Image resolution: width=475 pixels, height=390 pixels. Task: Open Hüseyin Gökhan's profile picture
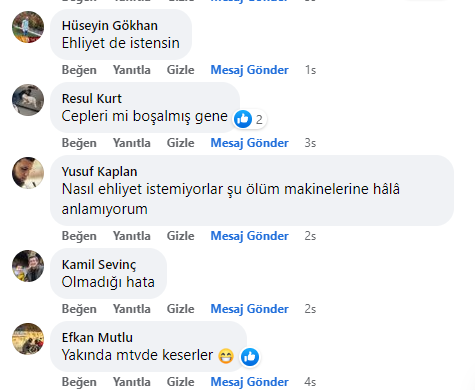(x=28, y=27)
